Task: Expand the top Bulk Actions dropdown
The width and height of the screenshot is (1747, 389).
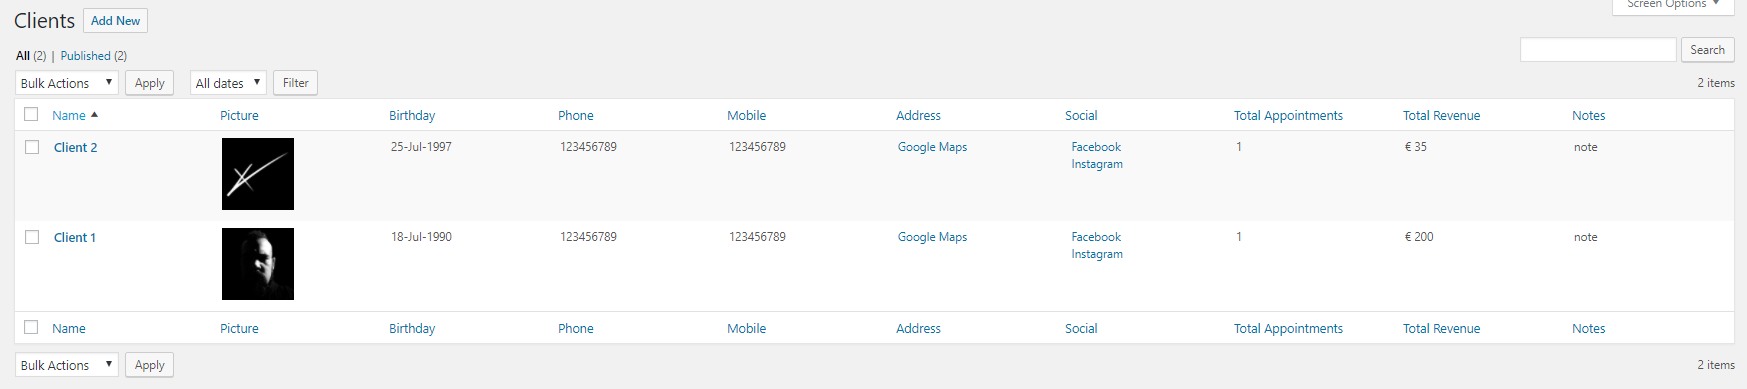Action: pos(67,83)
